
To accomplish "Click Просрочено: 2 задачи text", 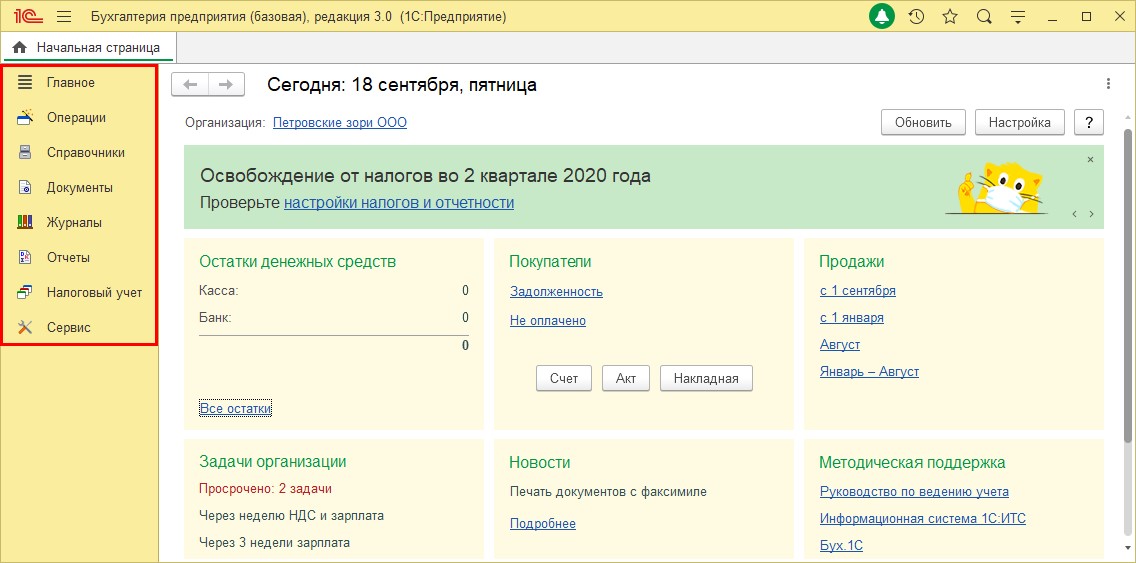I will point(265,488).
